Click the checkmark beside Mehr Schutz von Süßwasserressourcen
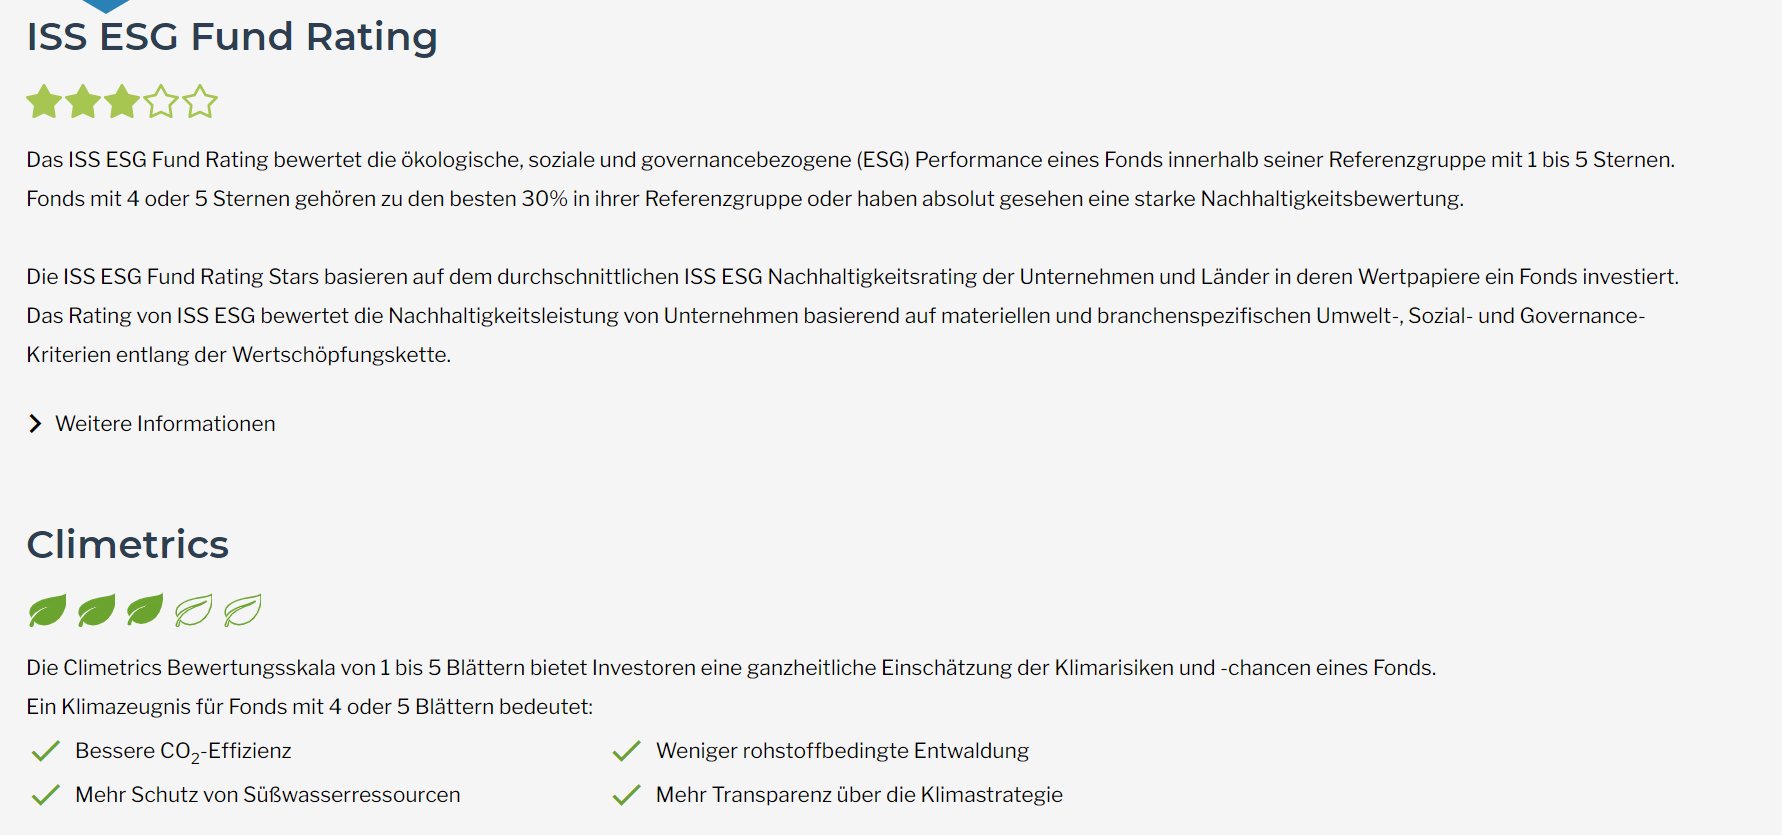Viewport: 1782px width, 835px height. (45, 793)
